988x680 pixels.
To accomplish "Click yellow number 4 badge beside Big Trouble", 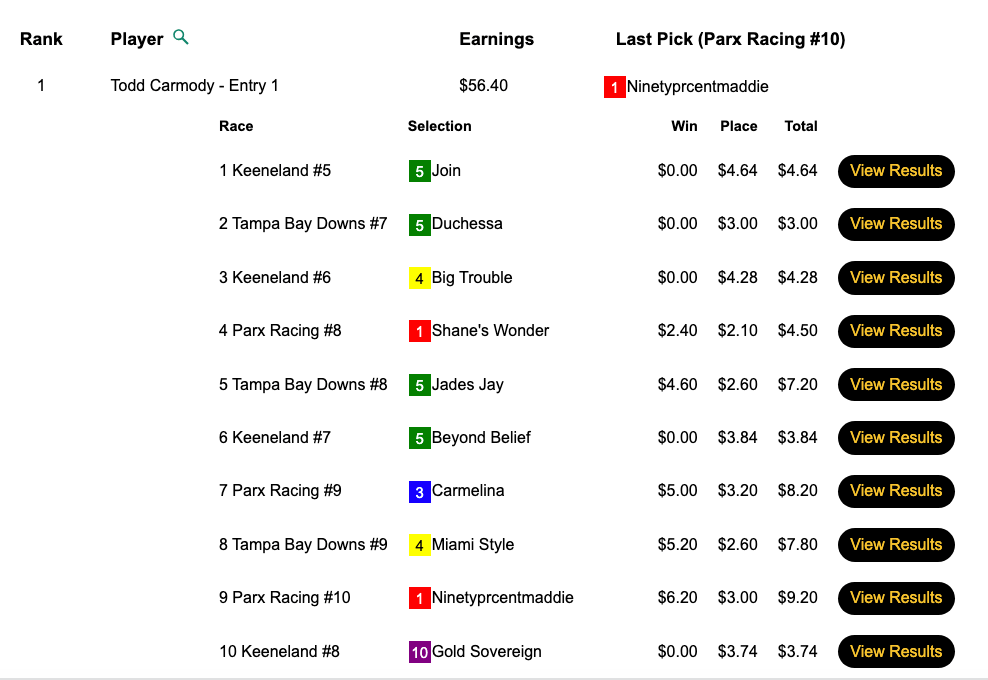I will coord(419,278).
